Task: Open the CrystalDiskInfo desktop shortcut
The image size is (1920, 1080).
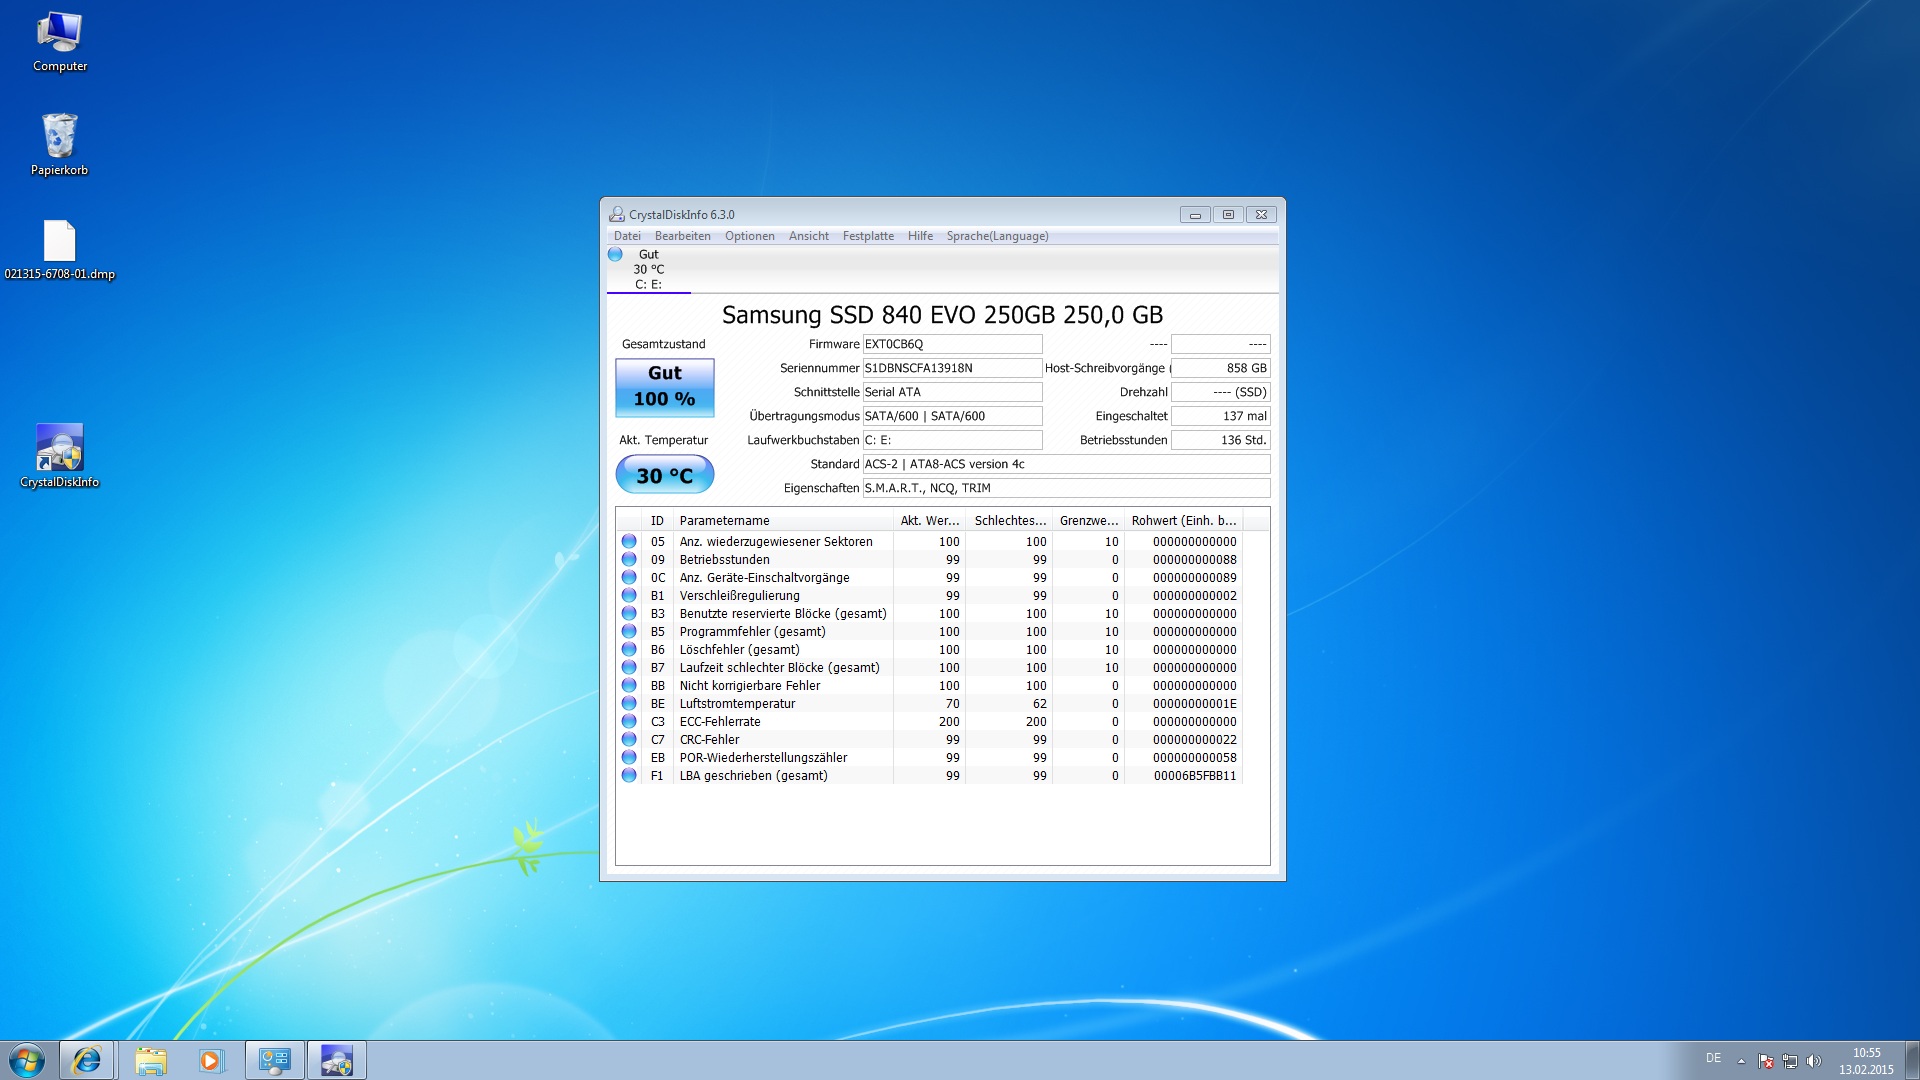Action: (x=59, y=455)
